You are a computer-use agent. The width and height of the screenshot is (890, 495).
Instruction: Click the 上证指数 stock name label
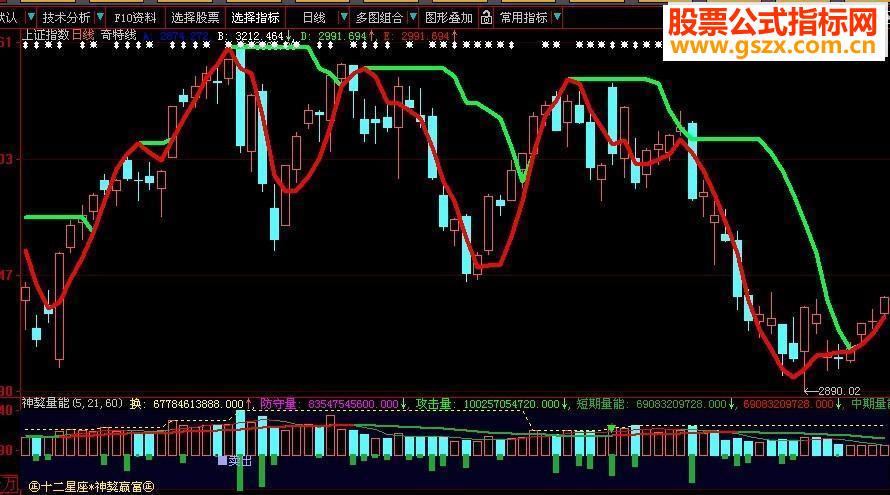tap(45, 35)
